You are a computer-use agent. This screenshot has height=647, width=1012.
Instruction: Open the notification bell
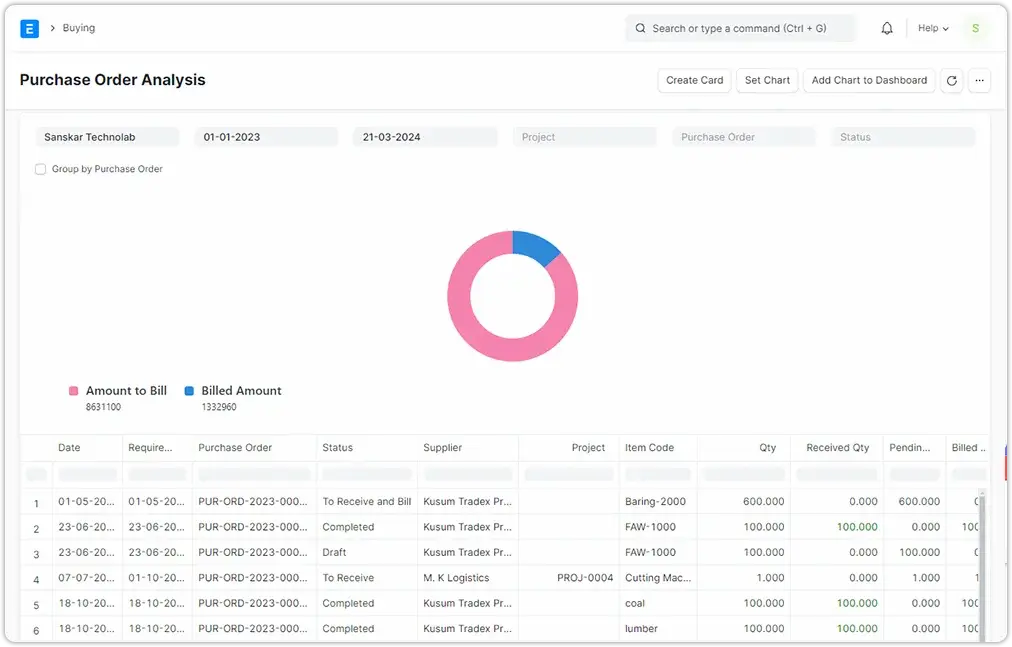[x=886, y=28]
